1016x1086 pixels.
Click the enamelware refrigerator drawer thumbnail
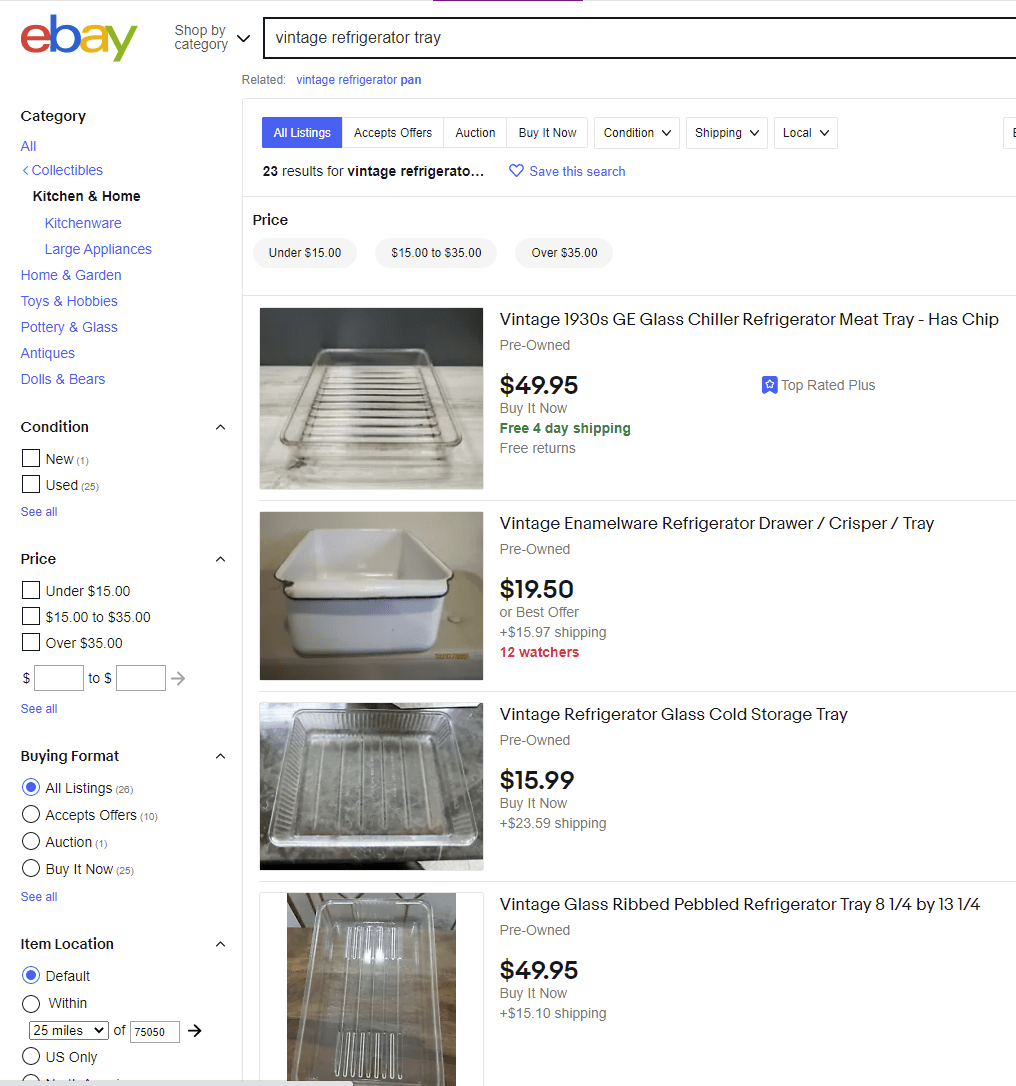370,596
